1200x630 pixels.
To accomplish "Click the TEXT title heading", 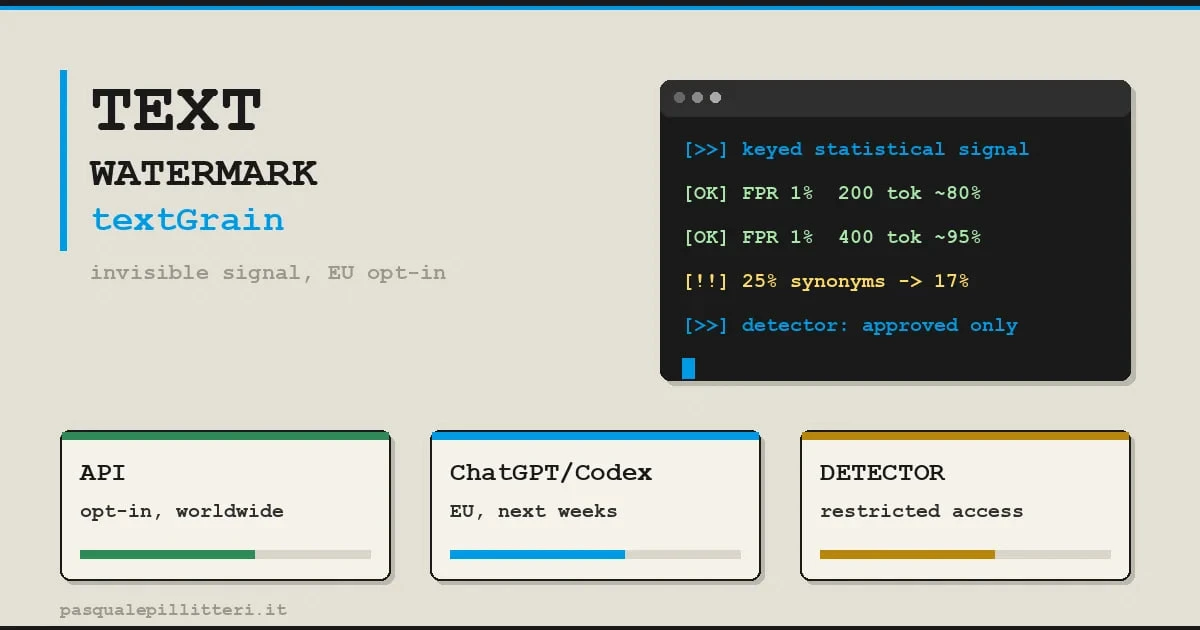I will [x=176, y=110].
